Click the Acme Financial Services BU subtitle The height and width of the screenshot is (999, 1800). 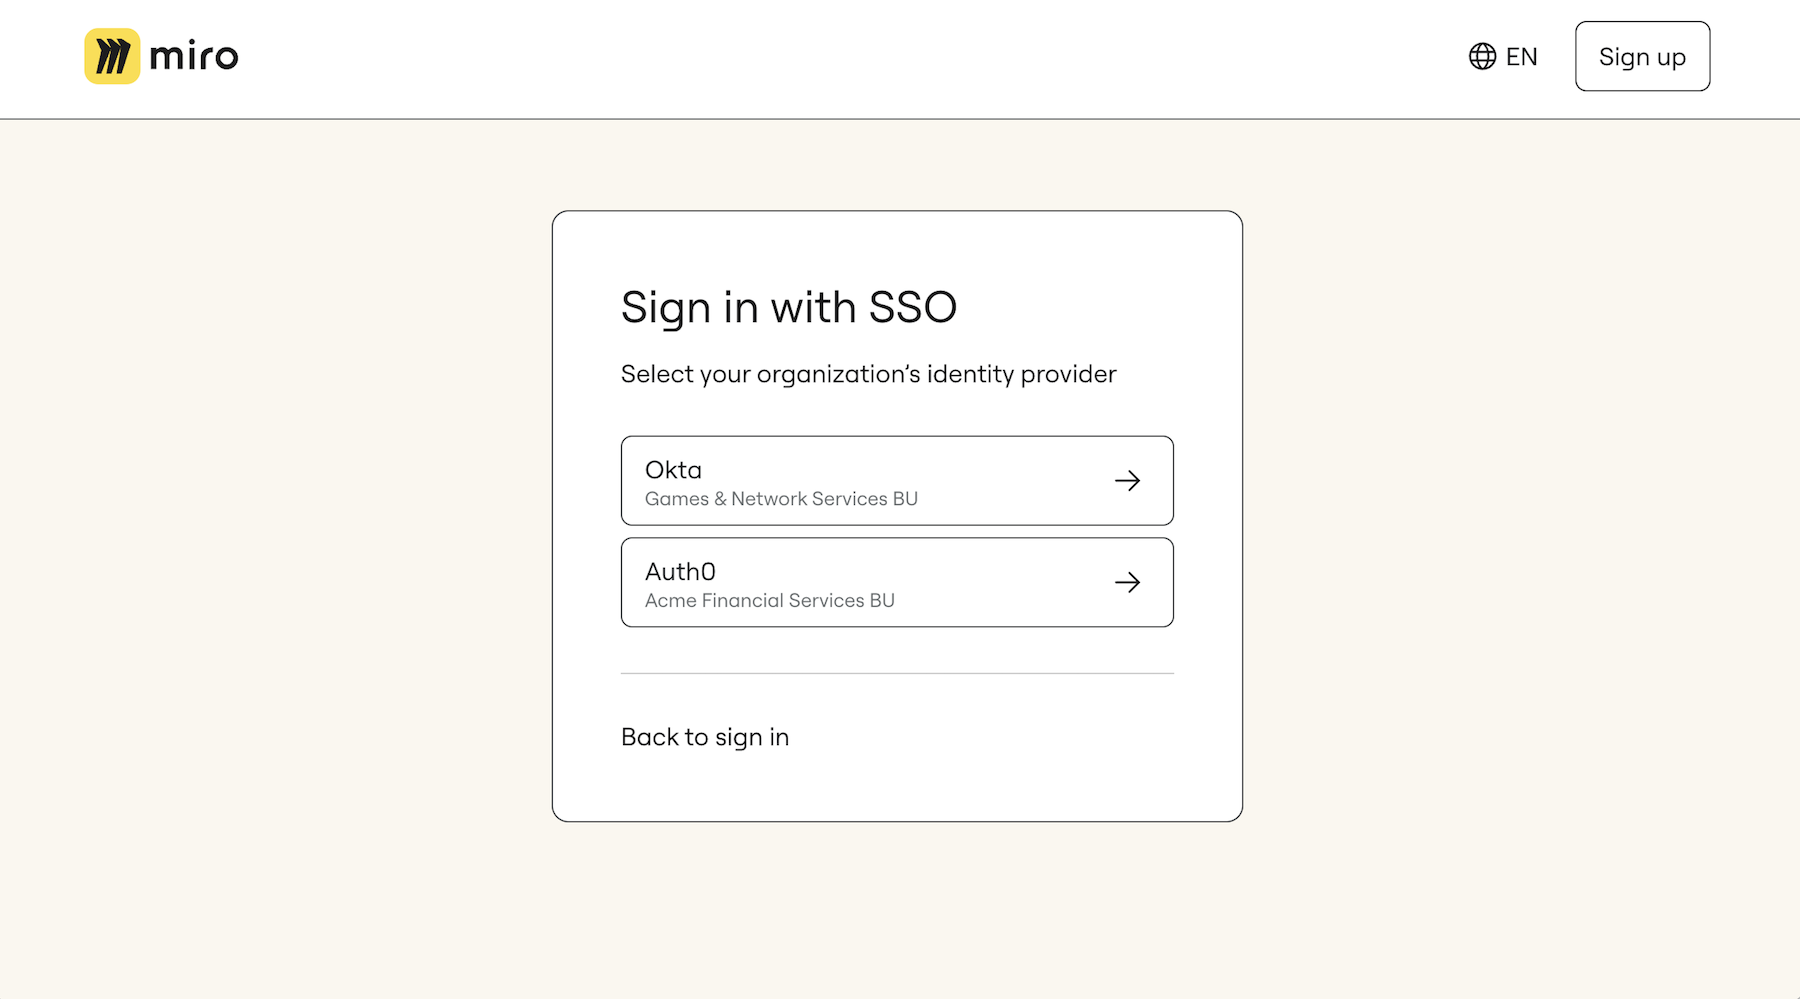(x=769, y=601)
